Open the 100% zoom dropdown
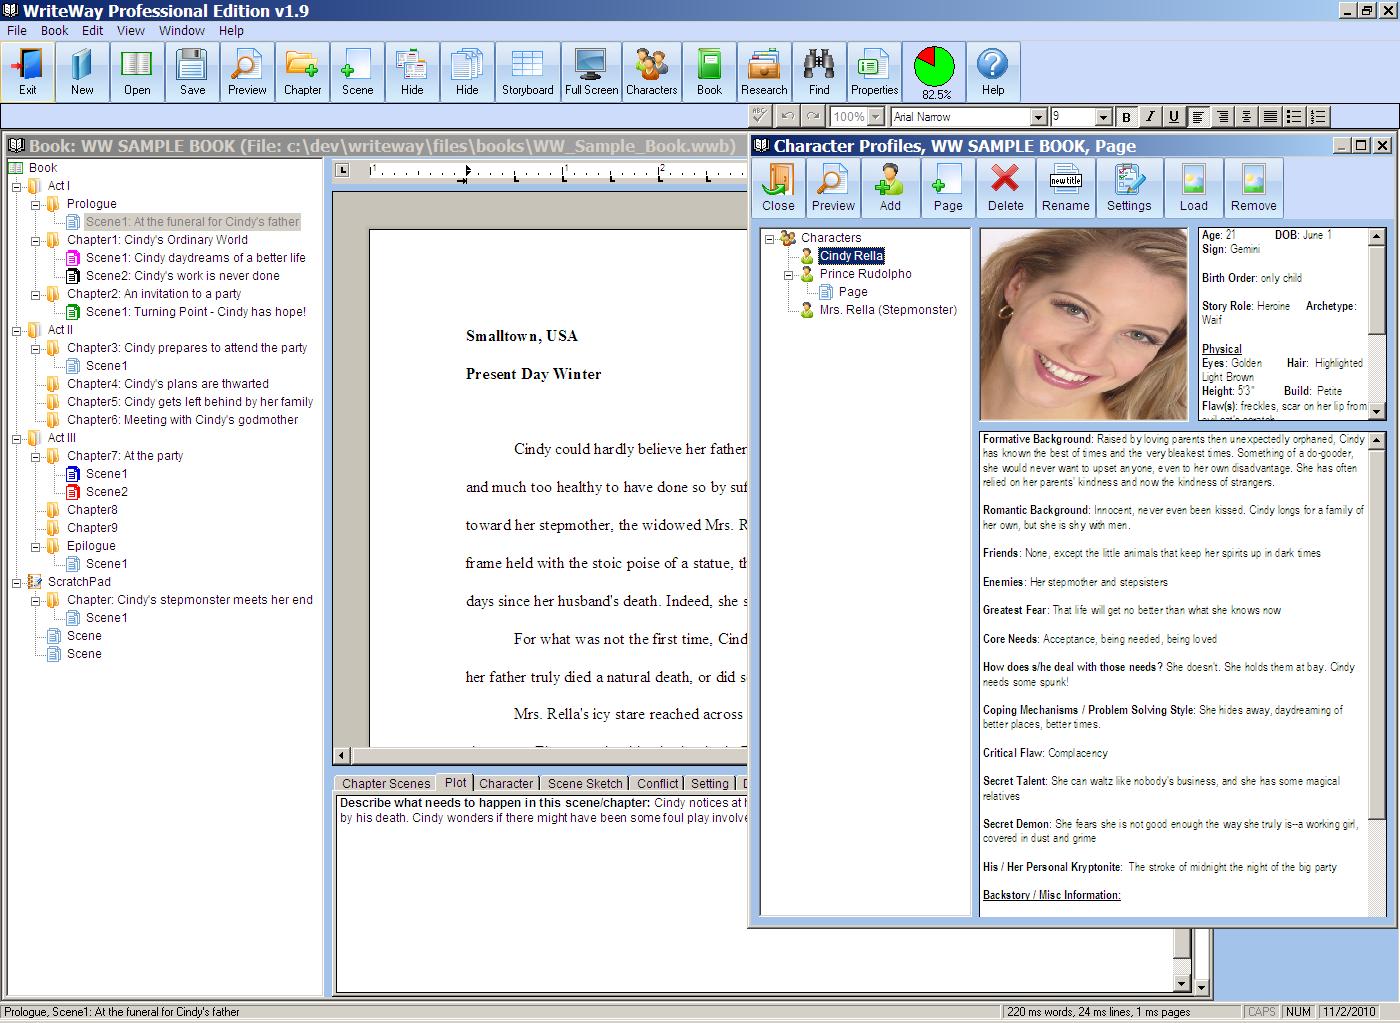 coord(876,117)
